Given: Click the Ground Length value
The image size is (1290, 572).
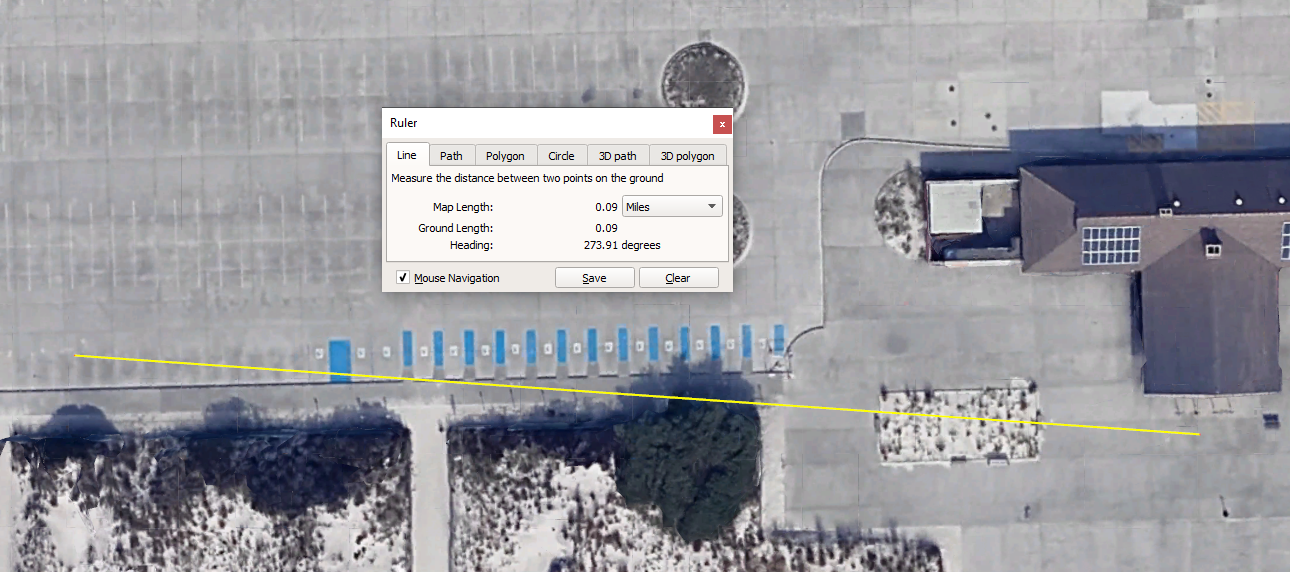Looking at the screenshot, I should click(x=605, y=228).
